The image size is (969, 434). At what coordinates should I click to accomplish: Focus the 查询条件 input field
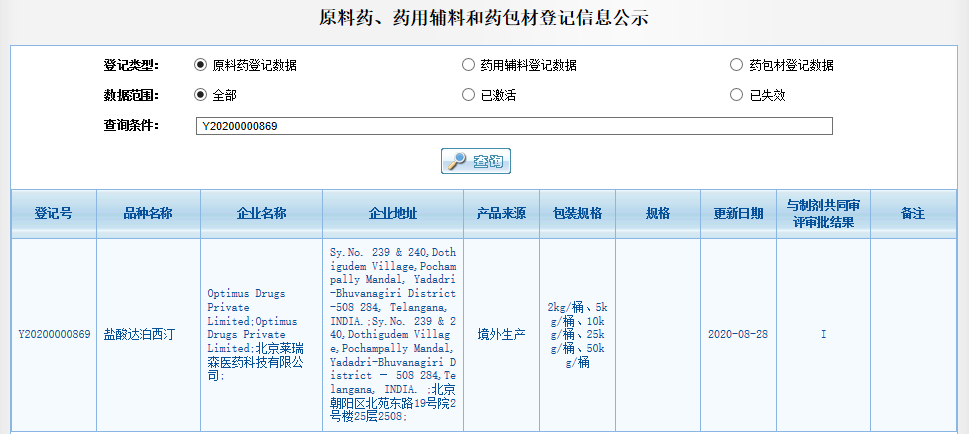point(514,126)
